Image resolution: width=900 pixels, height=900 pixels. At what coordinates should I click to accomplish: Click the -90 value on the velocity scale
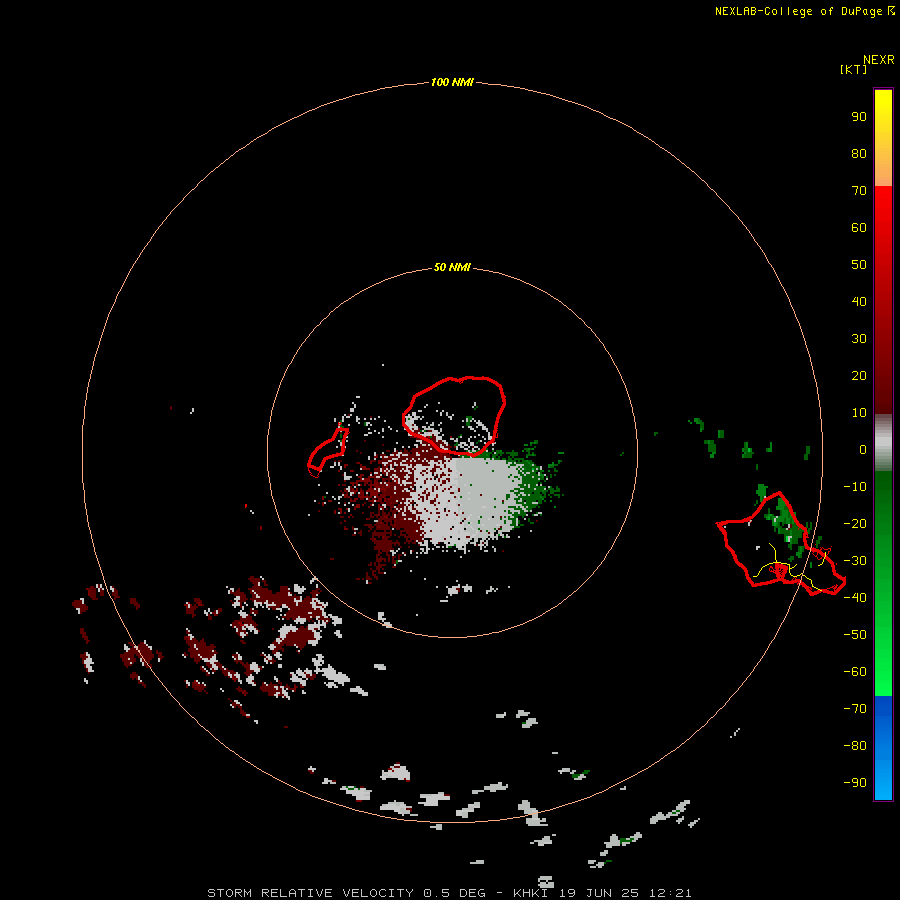click(855, 783)
